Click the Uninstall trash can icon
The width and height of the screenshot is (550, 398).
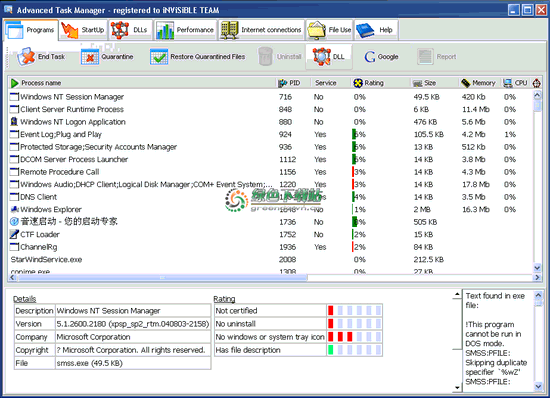click(x=265, y=56)
